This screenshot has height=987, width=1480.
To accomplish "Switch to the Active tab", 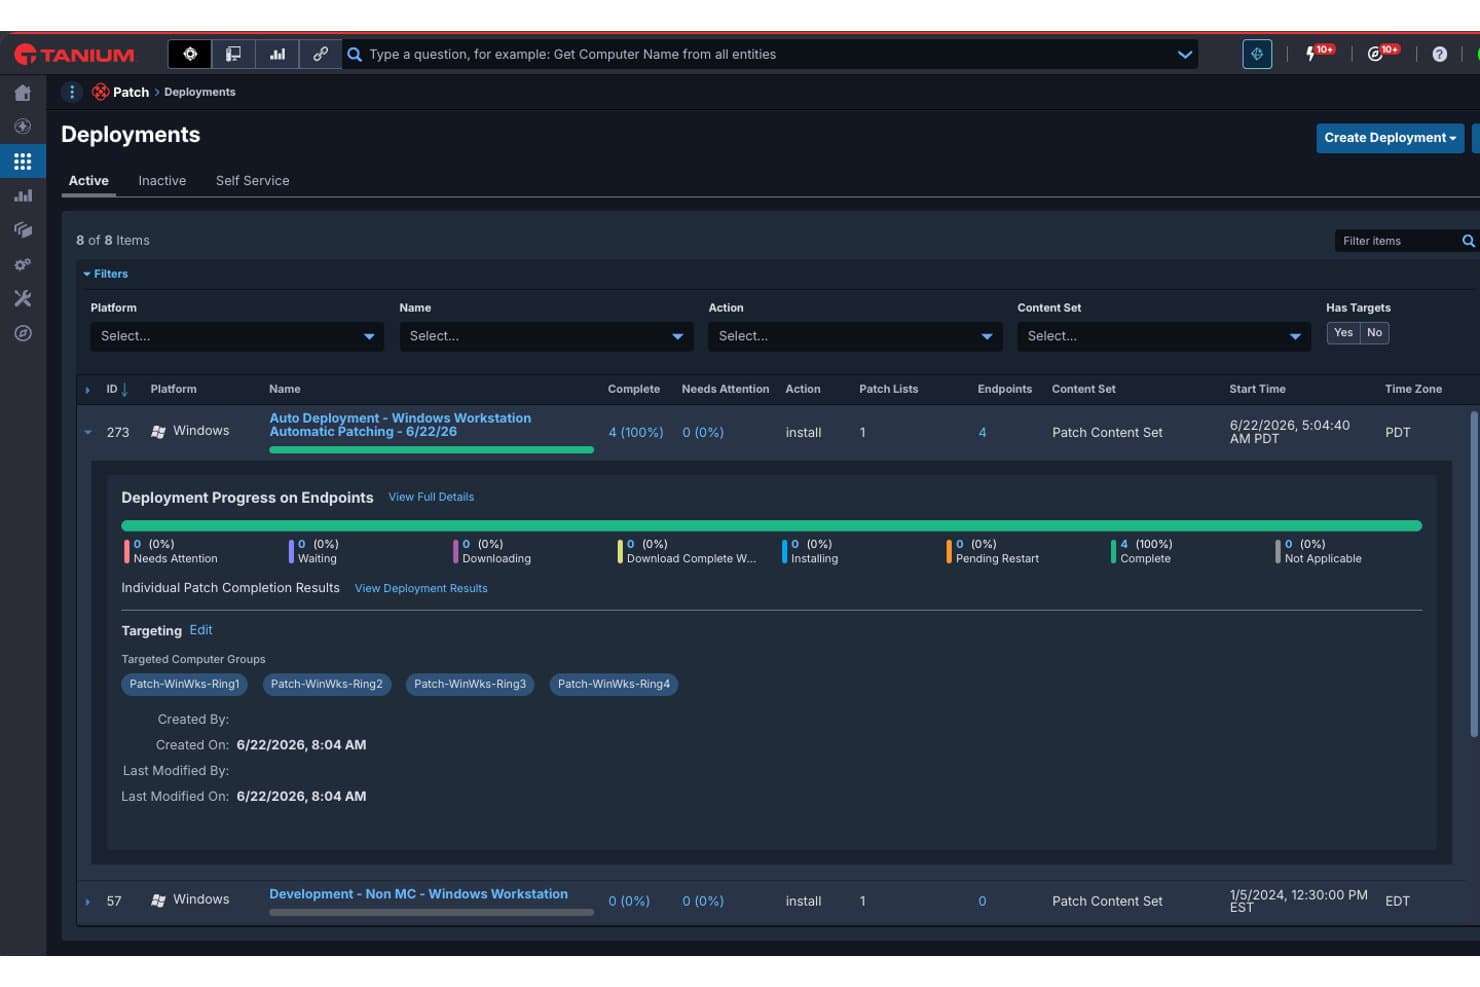I will (x=89, y=181).
